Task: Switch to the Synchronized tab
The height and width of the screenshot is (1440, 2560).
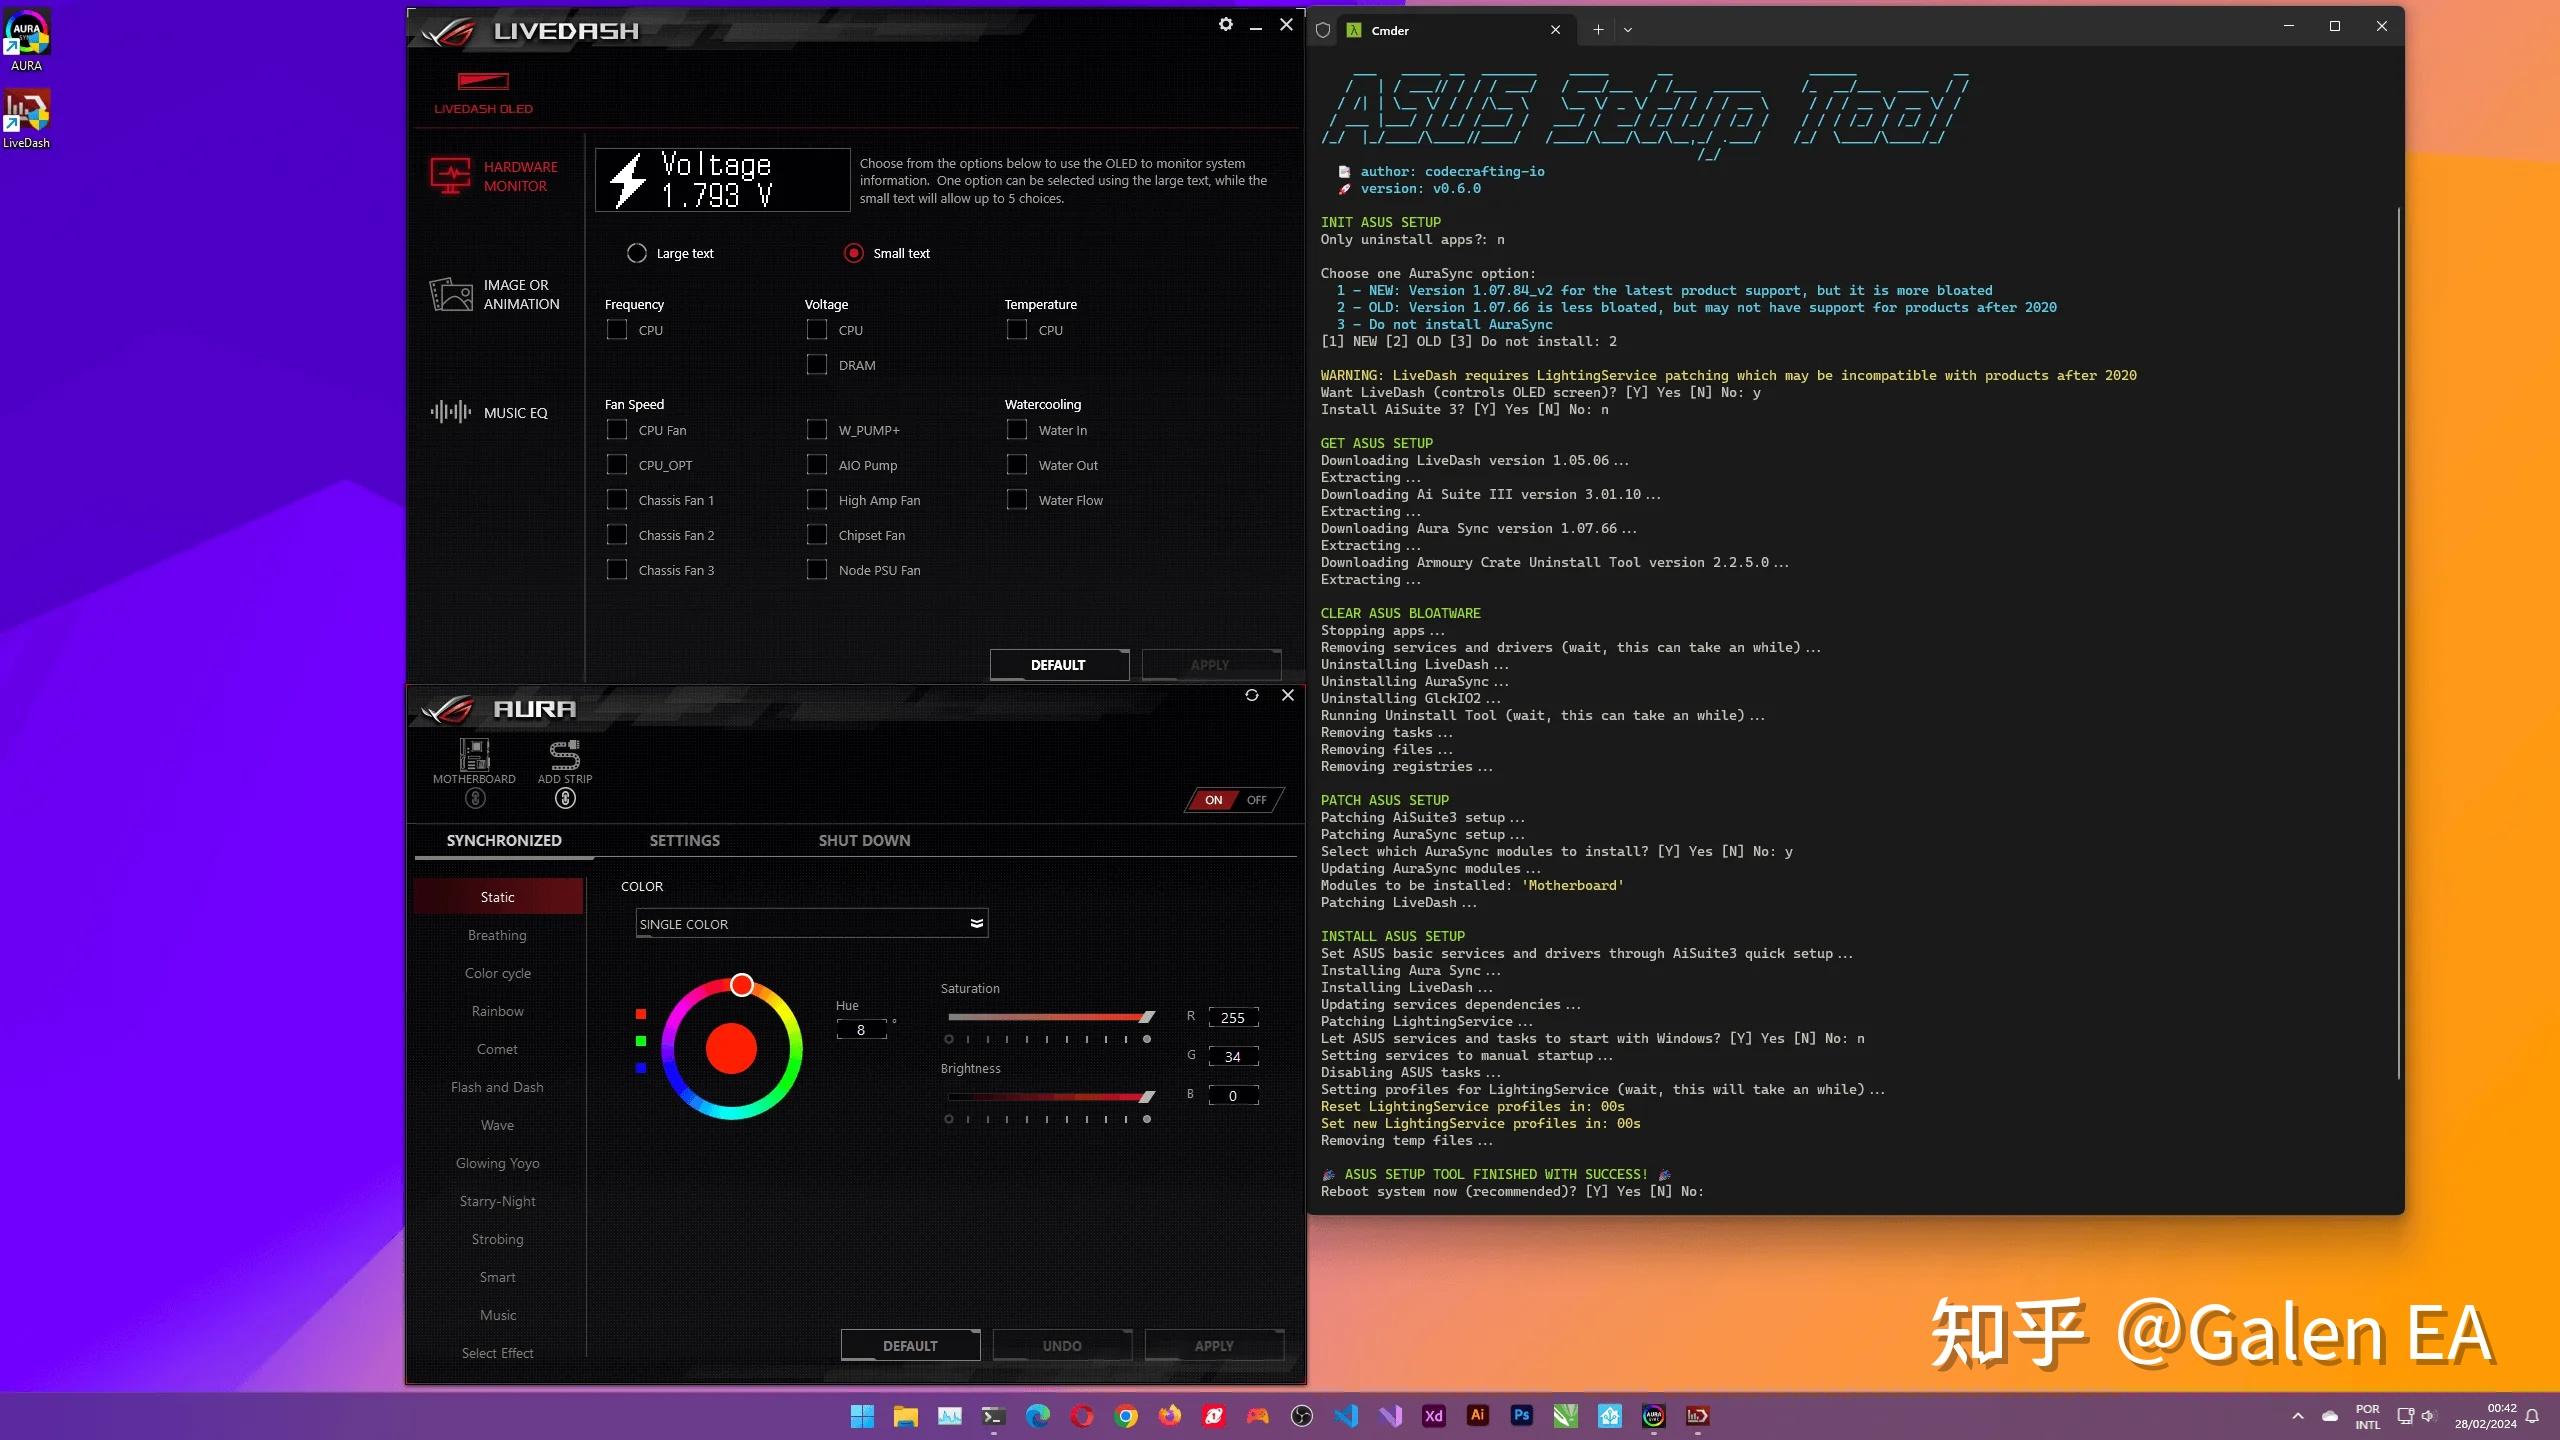Action: pos(504,840)
